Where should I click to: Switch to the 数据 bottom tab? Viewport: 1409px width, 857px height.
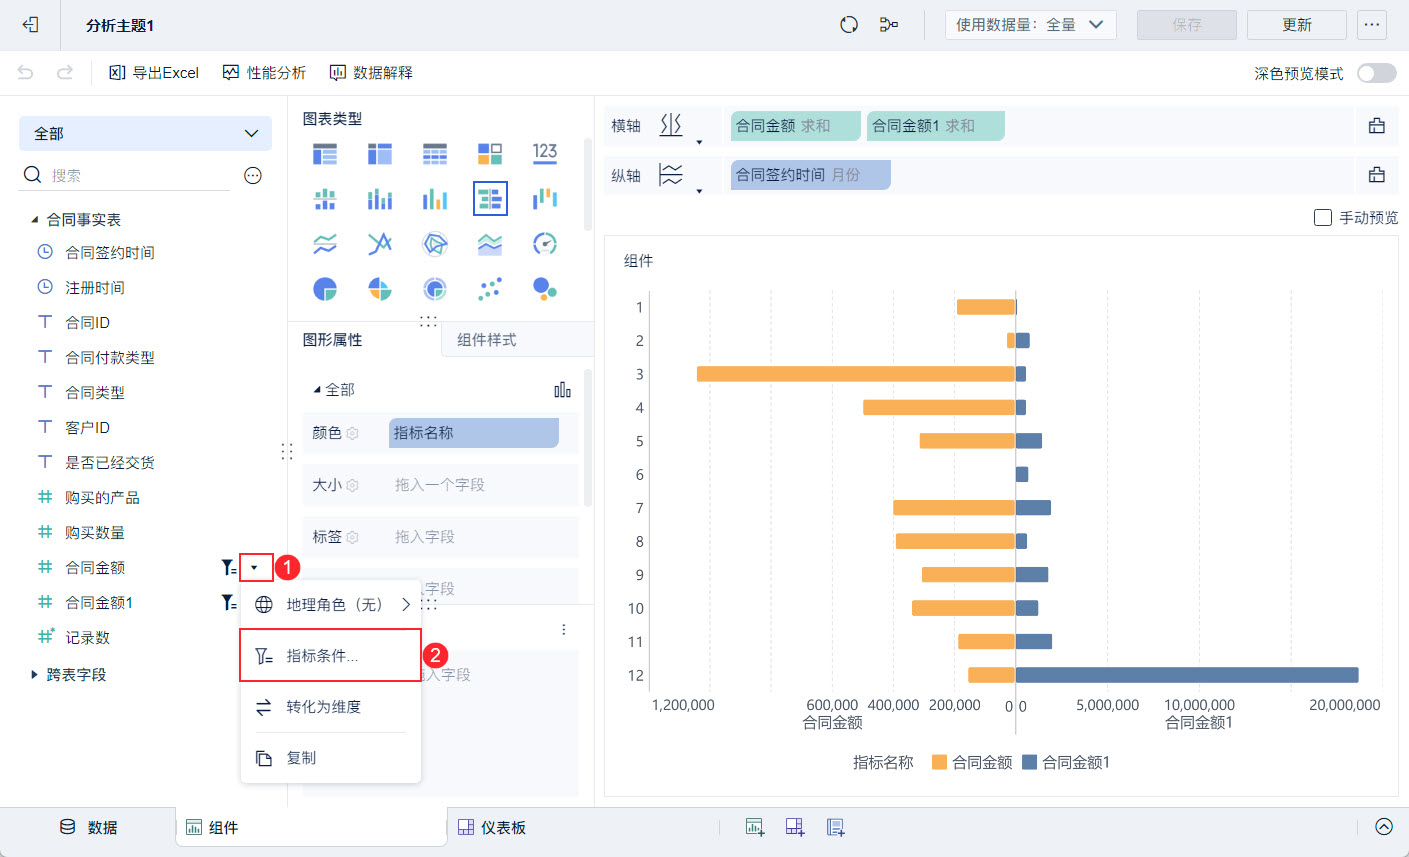coord(89,828)
